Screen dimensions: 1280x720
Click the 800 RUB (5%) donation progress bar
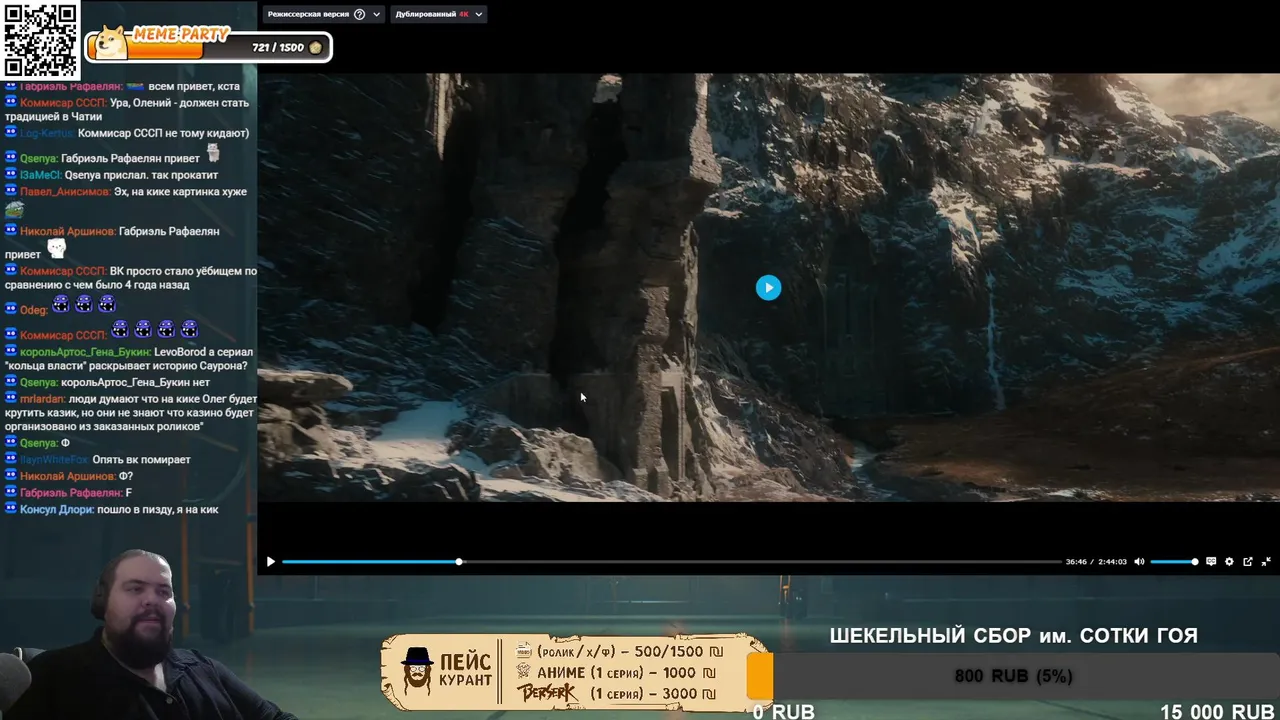[x=1013, y=676]
